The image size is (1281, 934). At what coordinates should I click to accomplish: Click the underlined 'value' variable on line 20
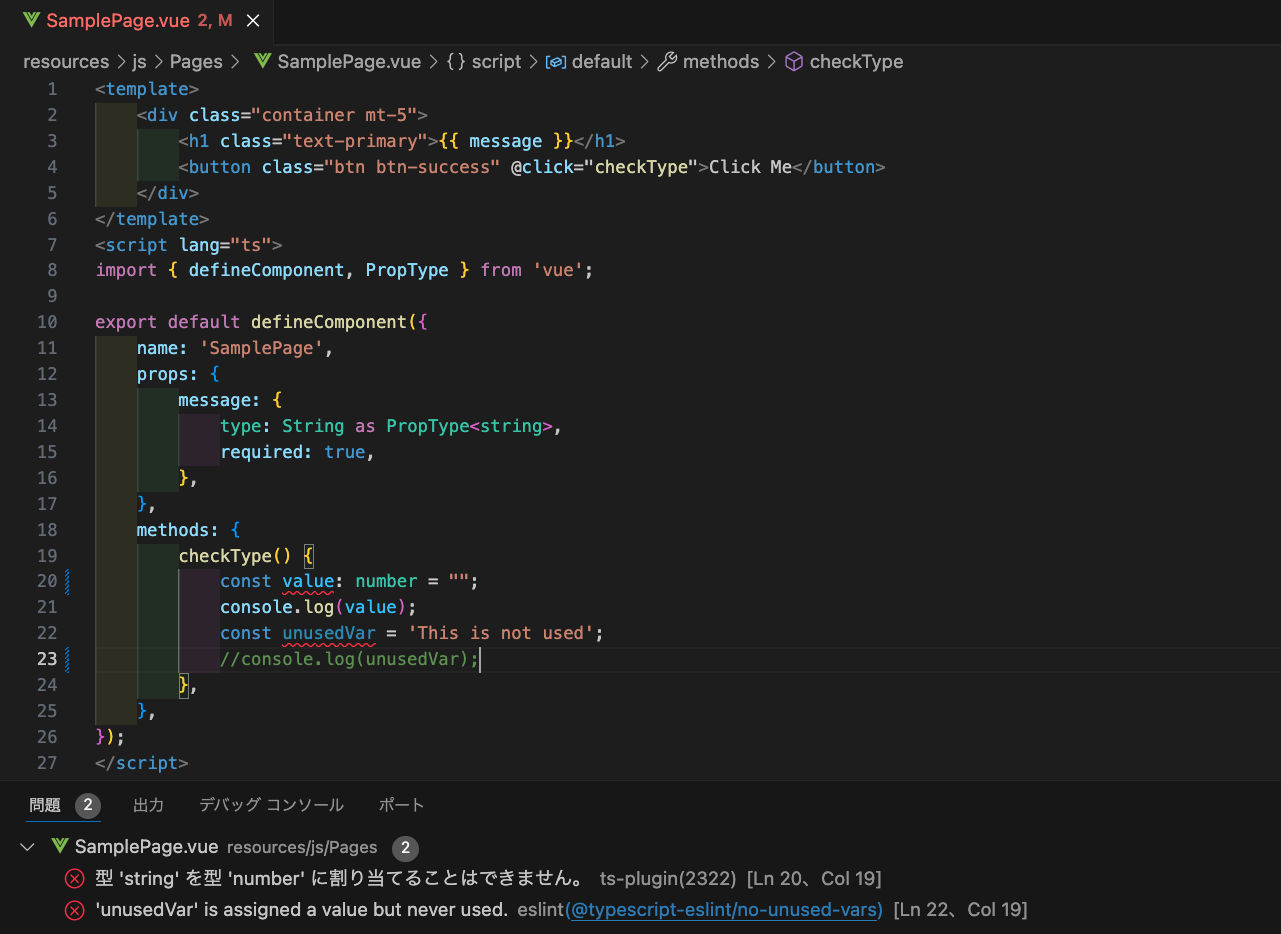[308, 581]
